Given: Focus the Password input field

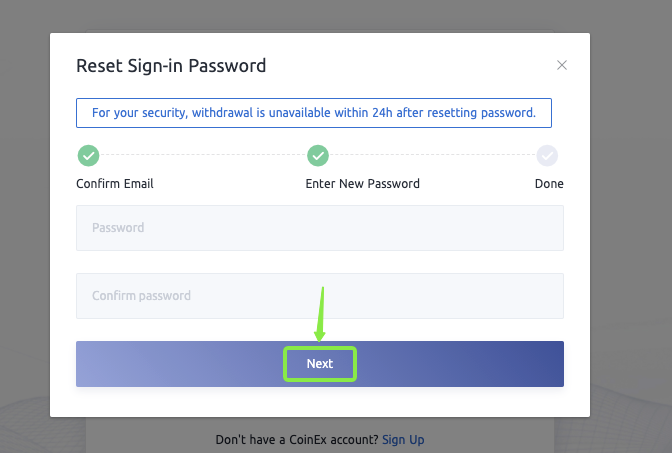Looking at the screenshot, I should (x=320, y=228).
